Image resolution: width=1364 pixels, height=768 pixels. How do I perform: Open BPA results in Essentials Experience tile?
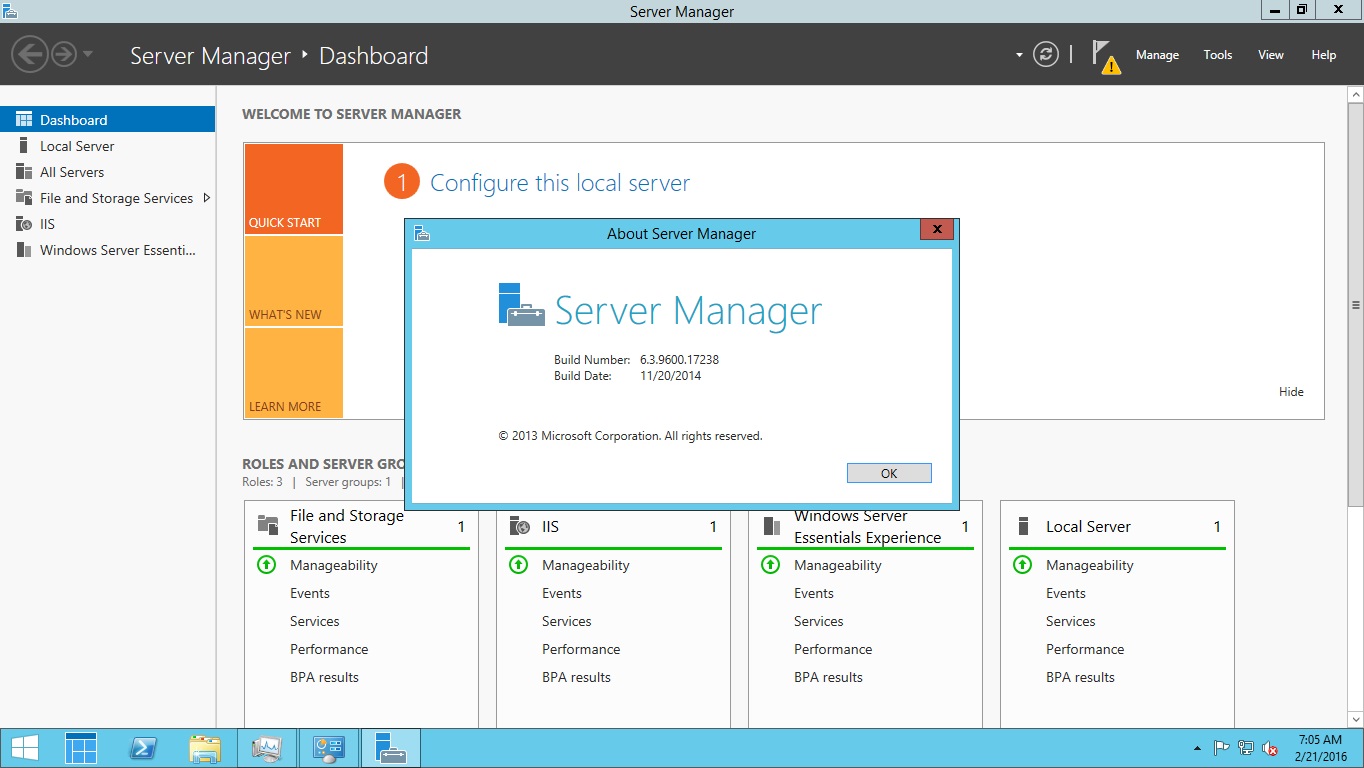828,677
